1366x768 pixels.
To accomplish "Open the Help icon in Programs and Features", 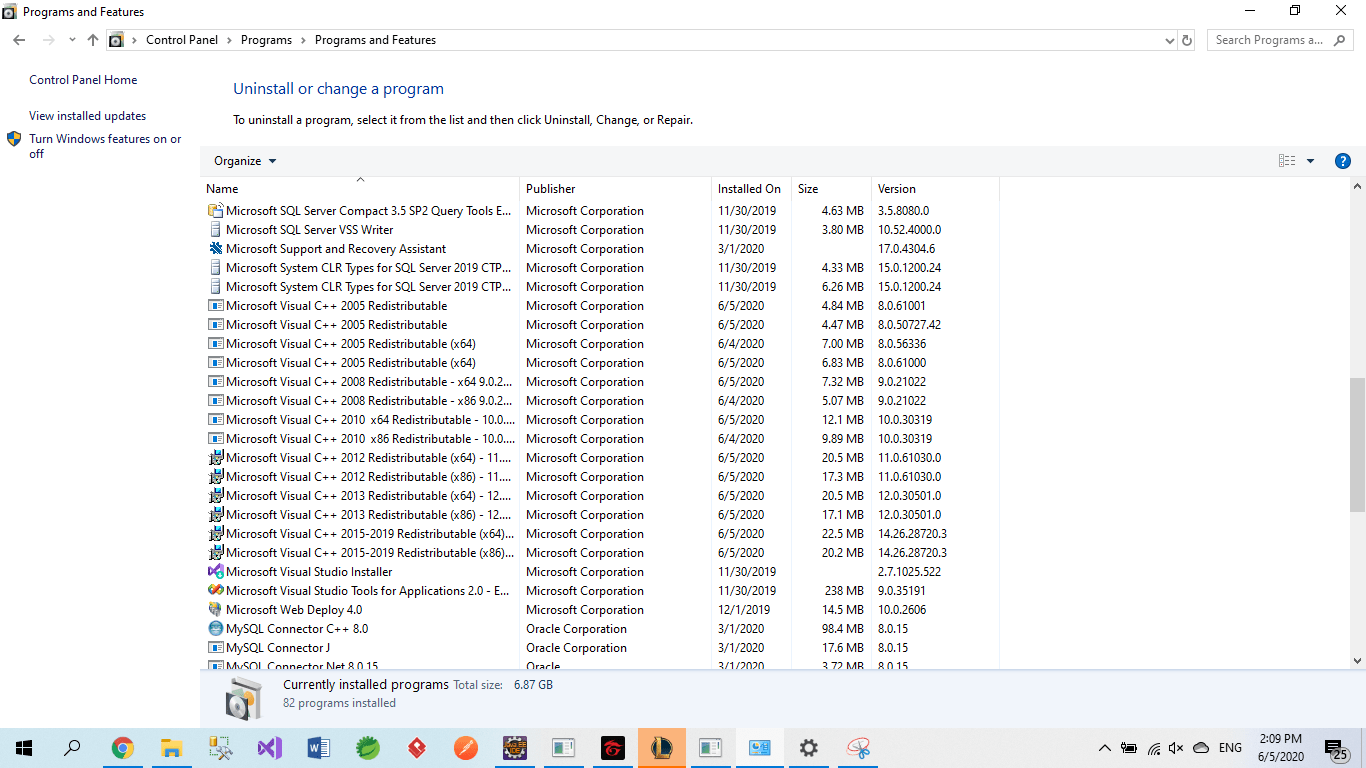I will [x=1343, y=161].
